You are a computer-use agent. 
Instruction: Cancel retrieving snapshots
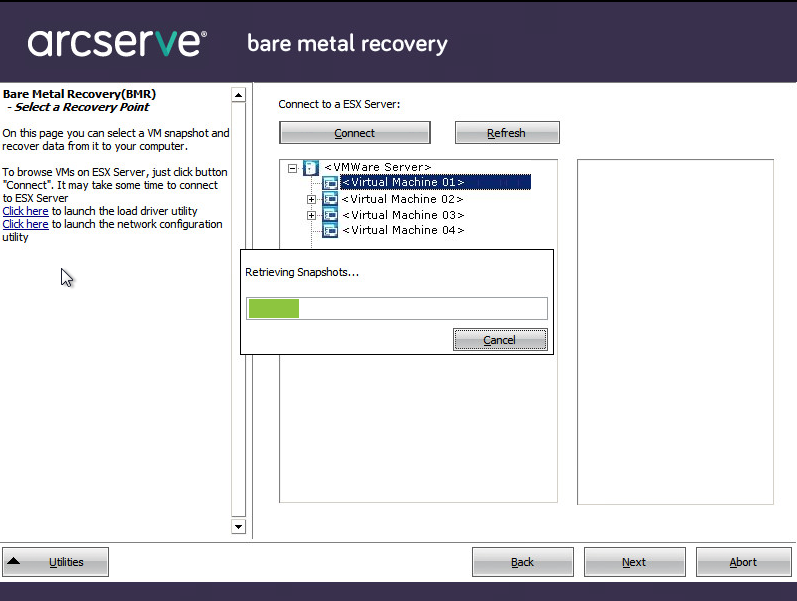(500, 340)
